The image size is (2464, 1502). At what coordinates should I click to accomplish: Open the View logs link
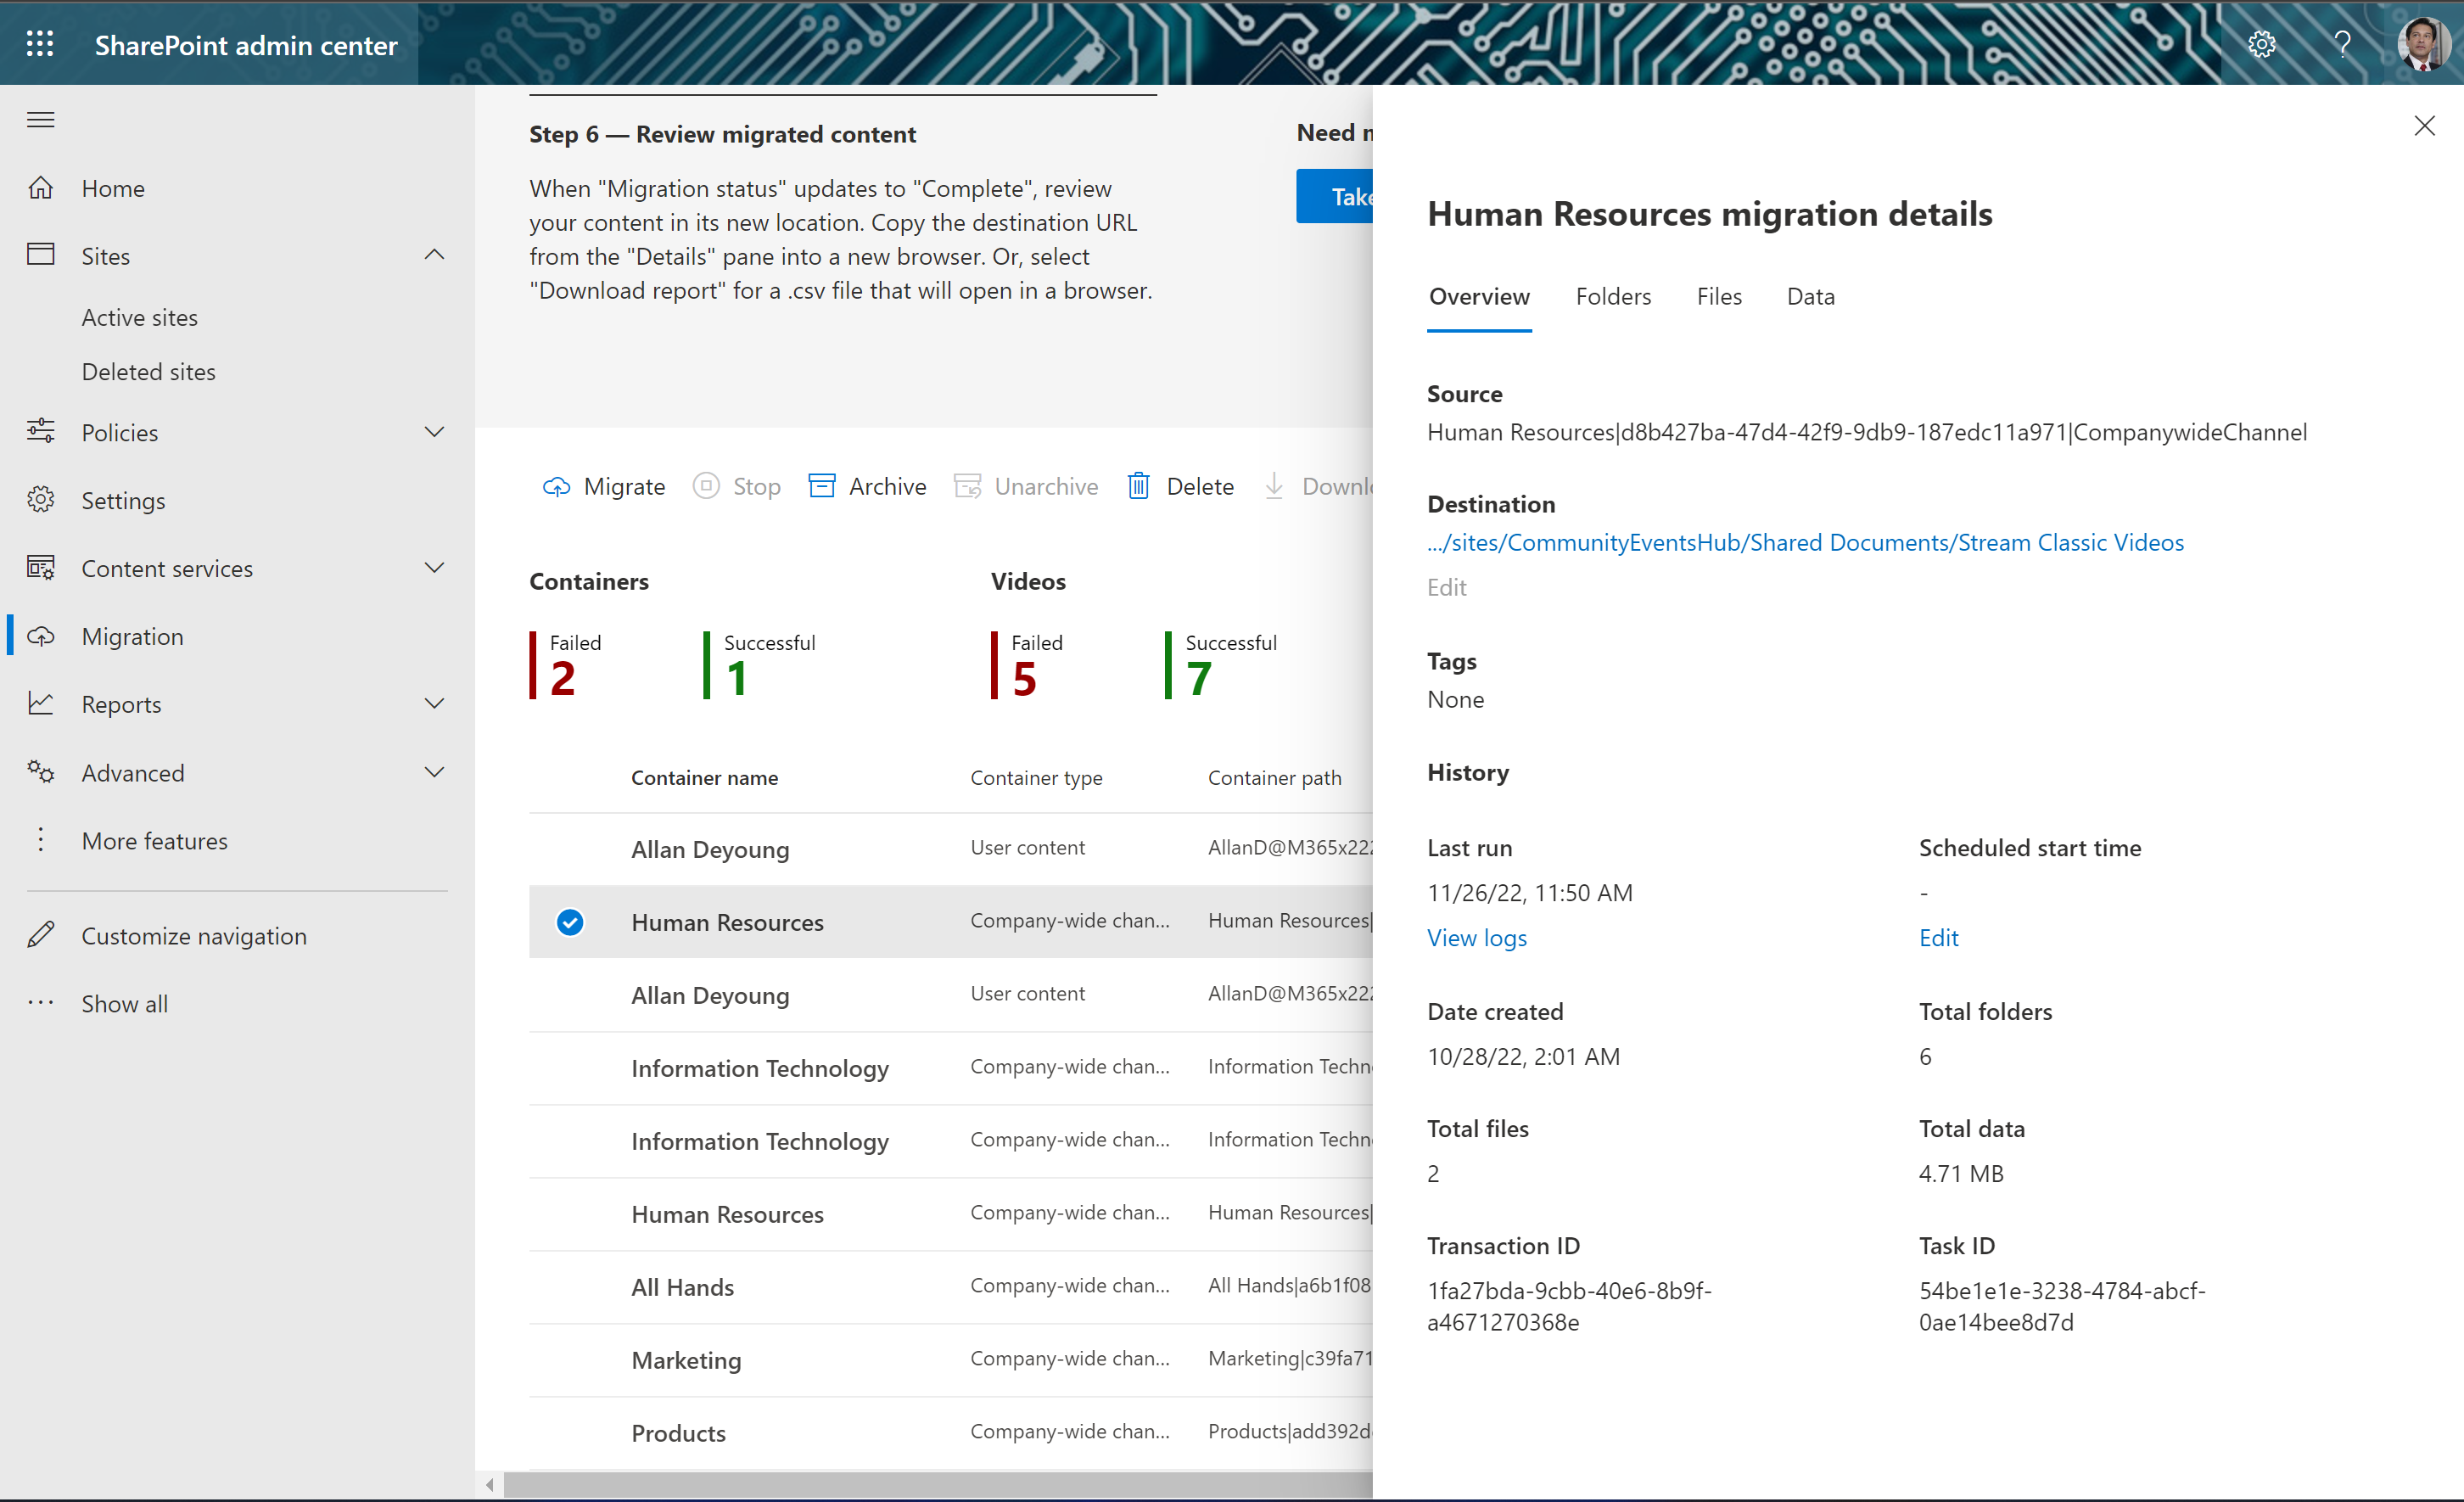[x=1476, y=937]
